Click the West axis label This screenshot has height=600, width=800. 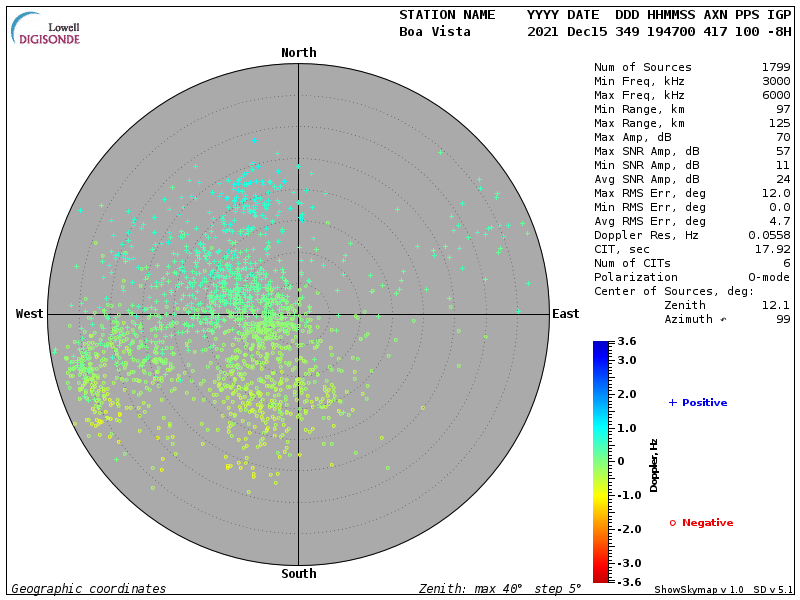pos(30,314)
